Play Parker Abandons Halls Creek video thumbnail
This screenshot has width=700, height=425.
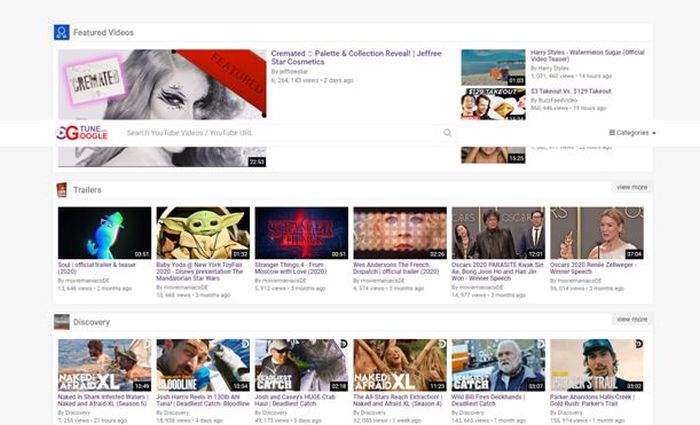click(596, 364)
